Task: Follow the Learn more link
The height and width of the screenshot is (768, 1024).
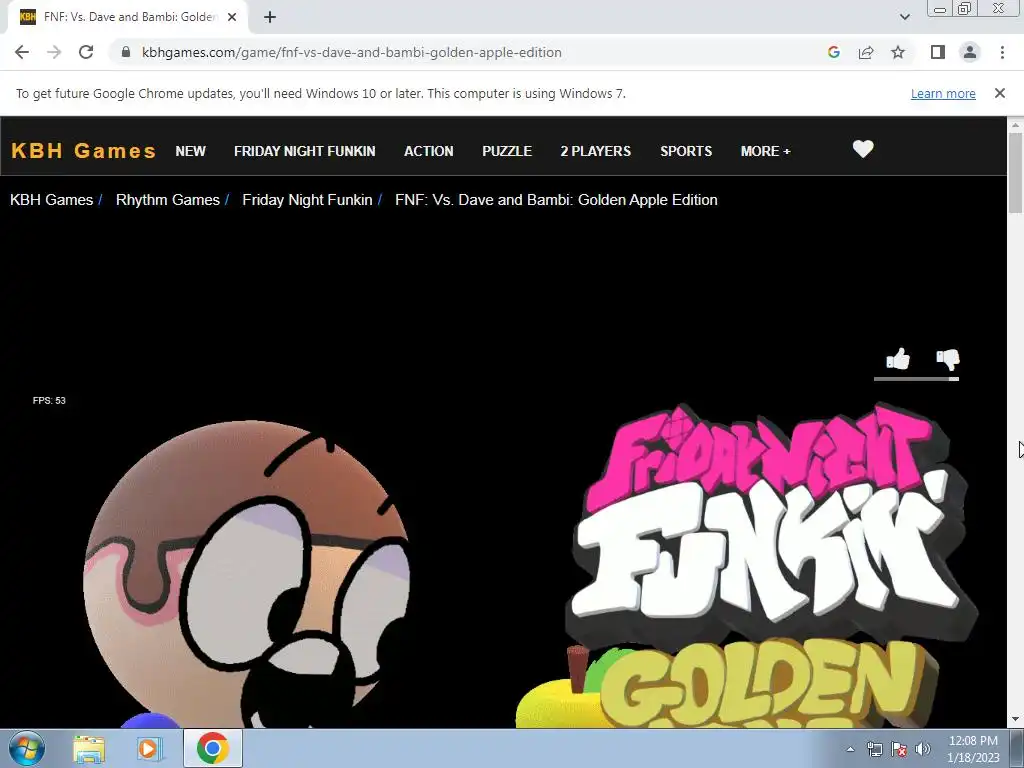Action: tap(943, 93)
